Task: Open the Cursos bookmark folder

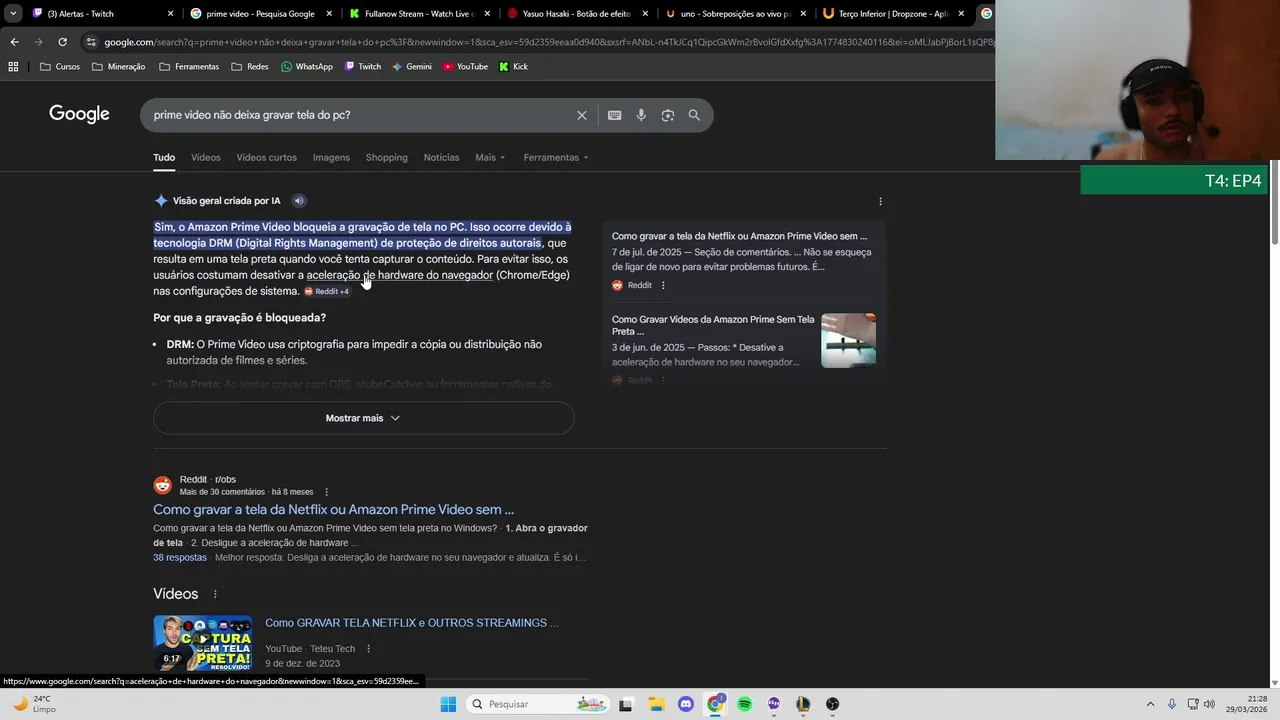Action: [x=60, y=66]
